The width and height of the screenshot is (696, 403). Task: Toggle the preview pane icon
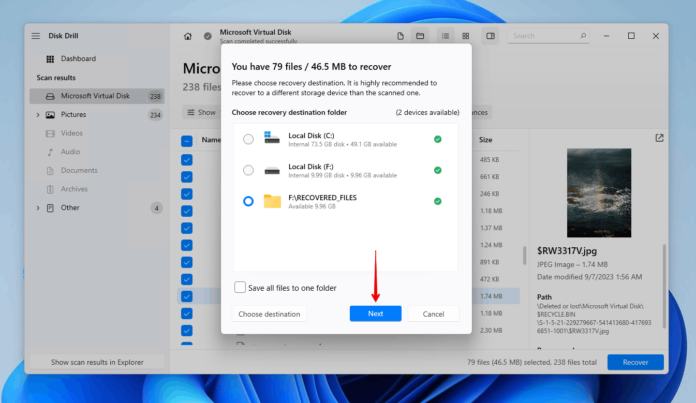[490, 36]
